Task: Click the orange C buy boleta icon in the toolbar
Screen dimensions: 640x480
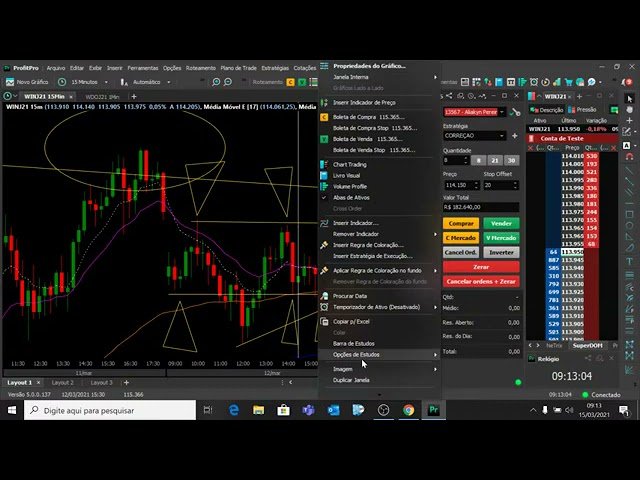Action: click(x=290, y=82)
